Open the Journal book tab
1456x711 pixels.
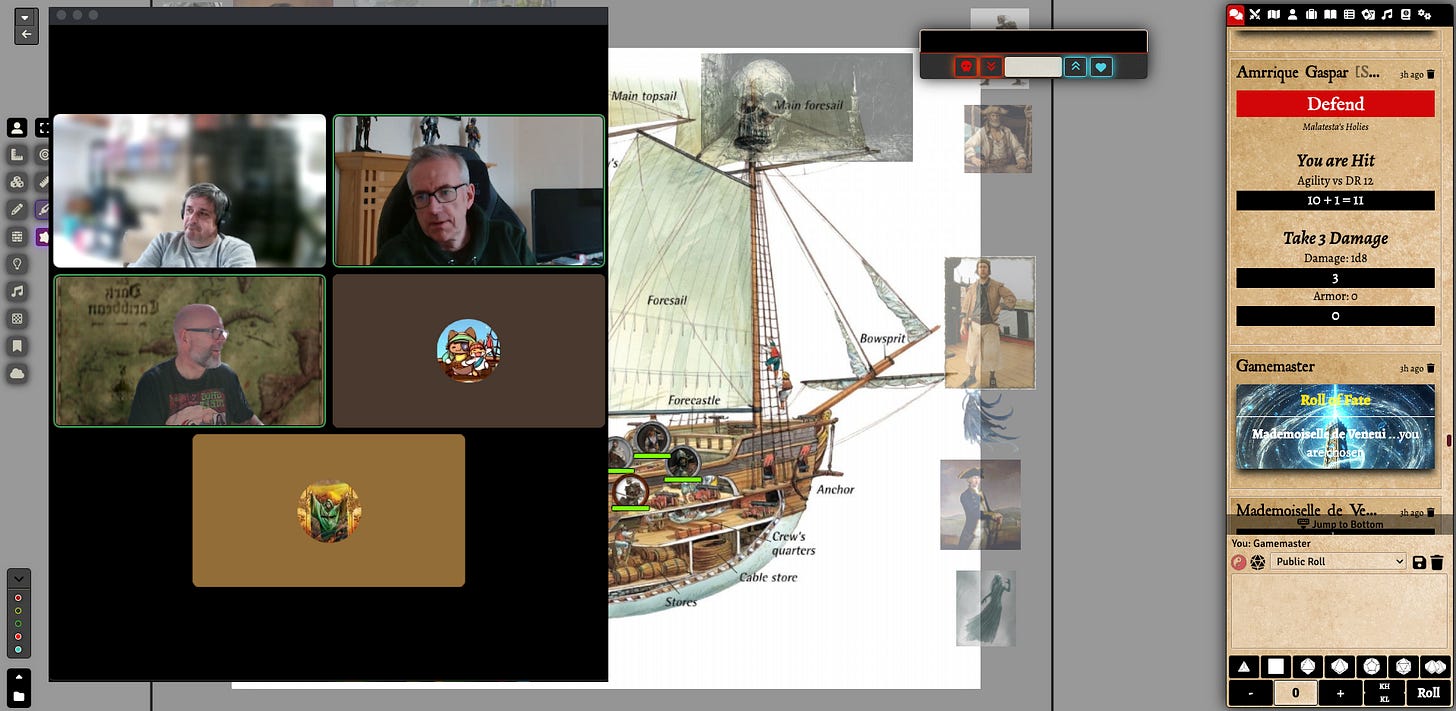(1330, 15)
